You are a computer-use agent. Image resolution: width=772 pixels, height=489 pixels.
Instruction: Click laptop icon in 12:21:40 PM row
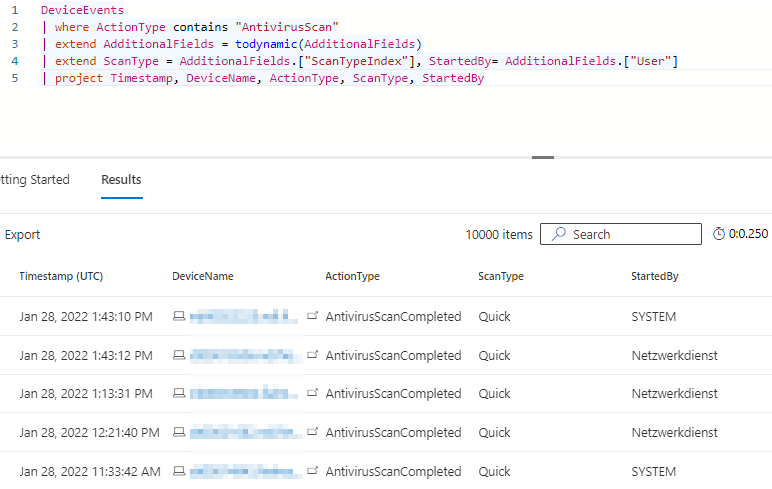pos(179,432)
